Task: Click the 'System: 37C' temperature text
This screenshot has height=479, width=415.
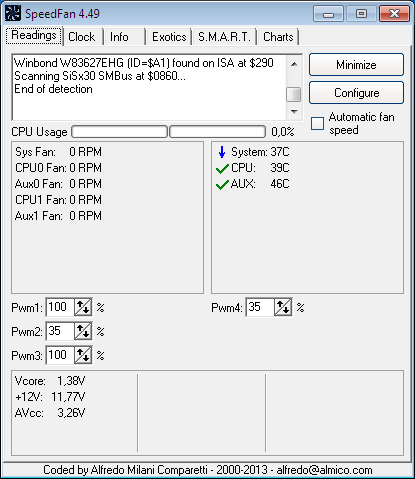Action: pyautogui.click(x=260, y=152)
